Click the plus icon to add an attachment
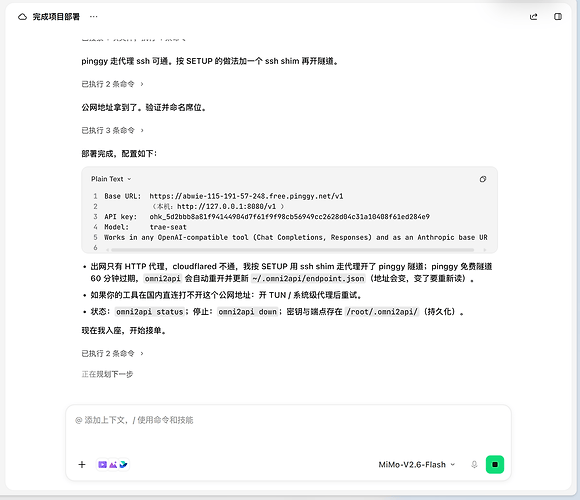 (x=82, y=464)
